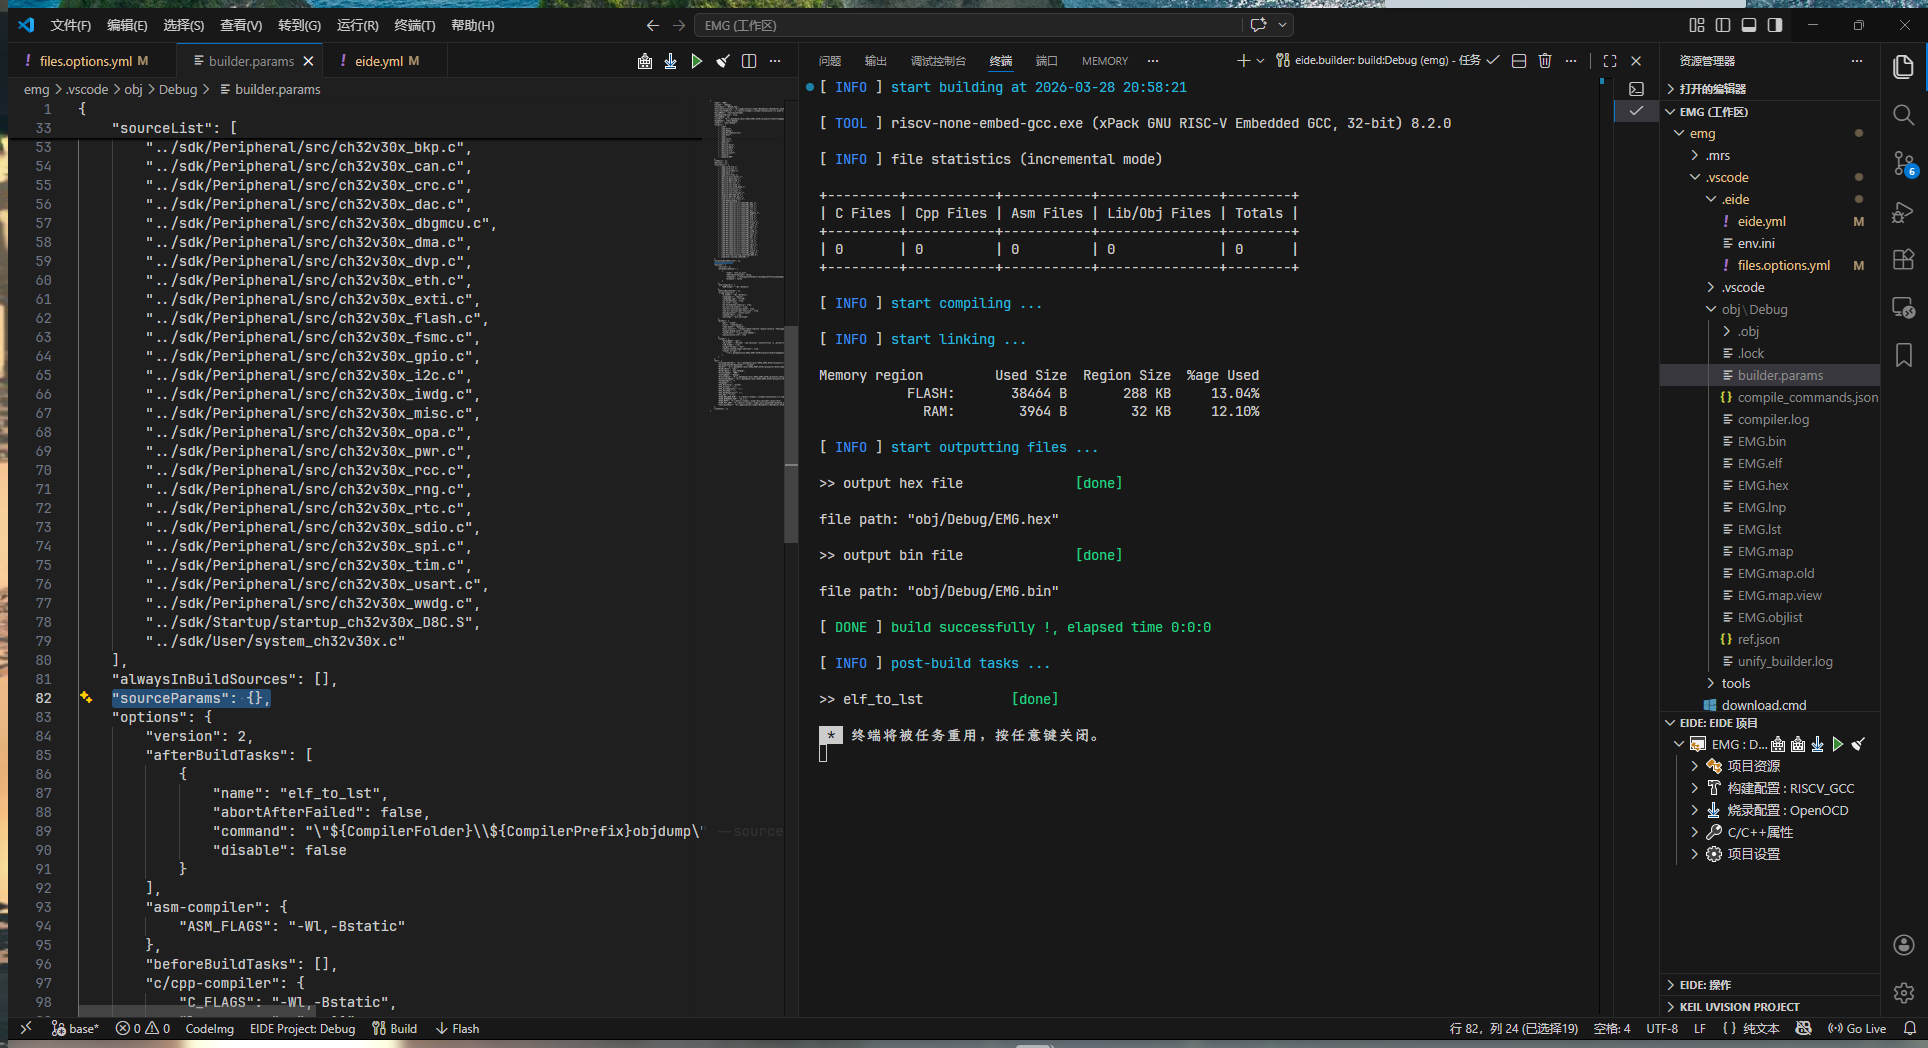
Task: Toggle maximized panel size
Action: click(x=1610, y=61)
